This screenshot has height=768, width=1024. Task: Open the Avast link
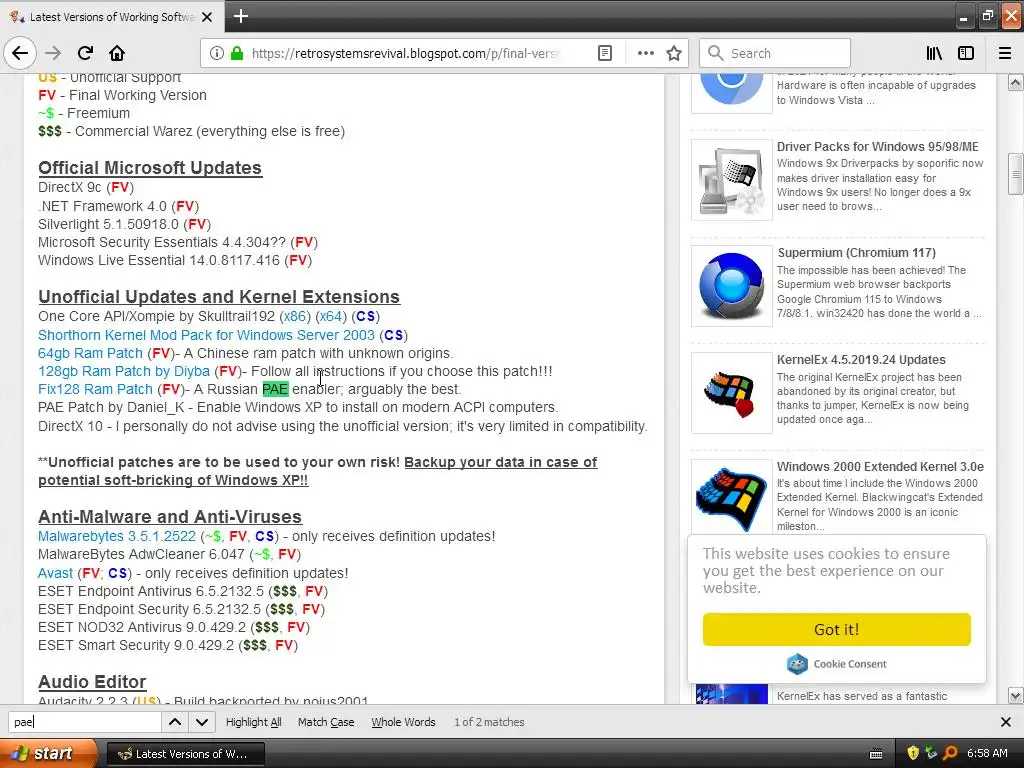point(55,573)
